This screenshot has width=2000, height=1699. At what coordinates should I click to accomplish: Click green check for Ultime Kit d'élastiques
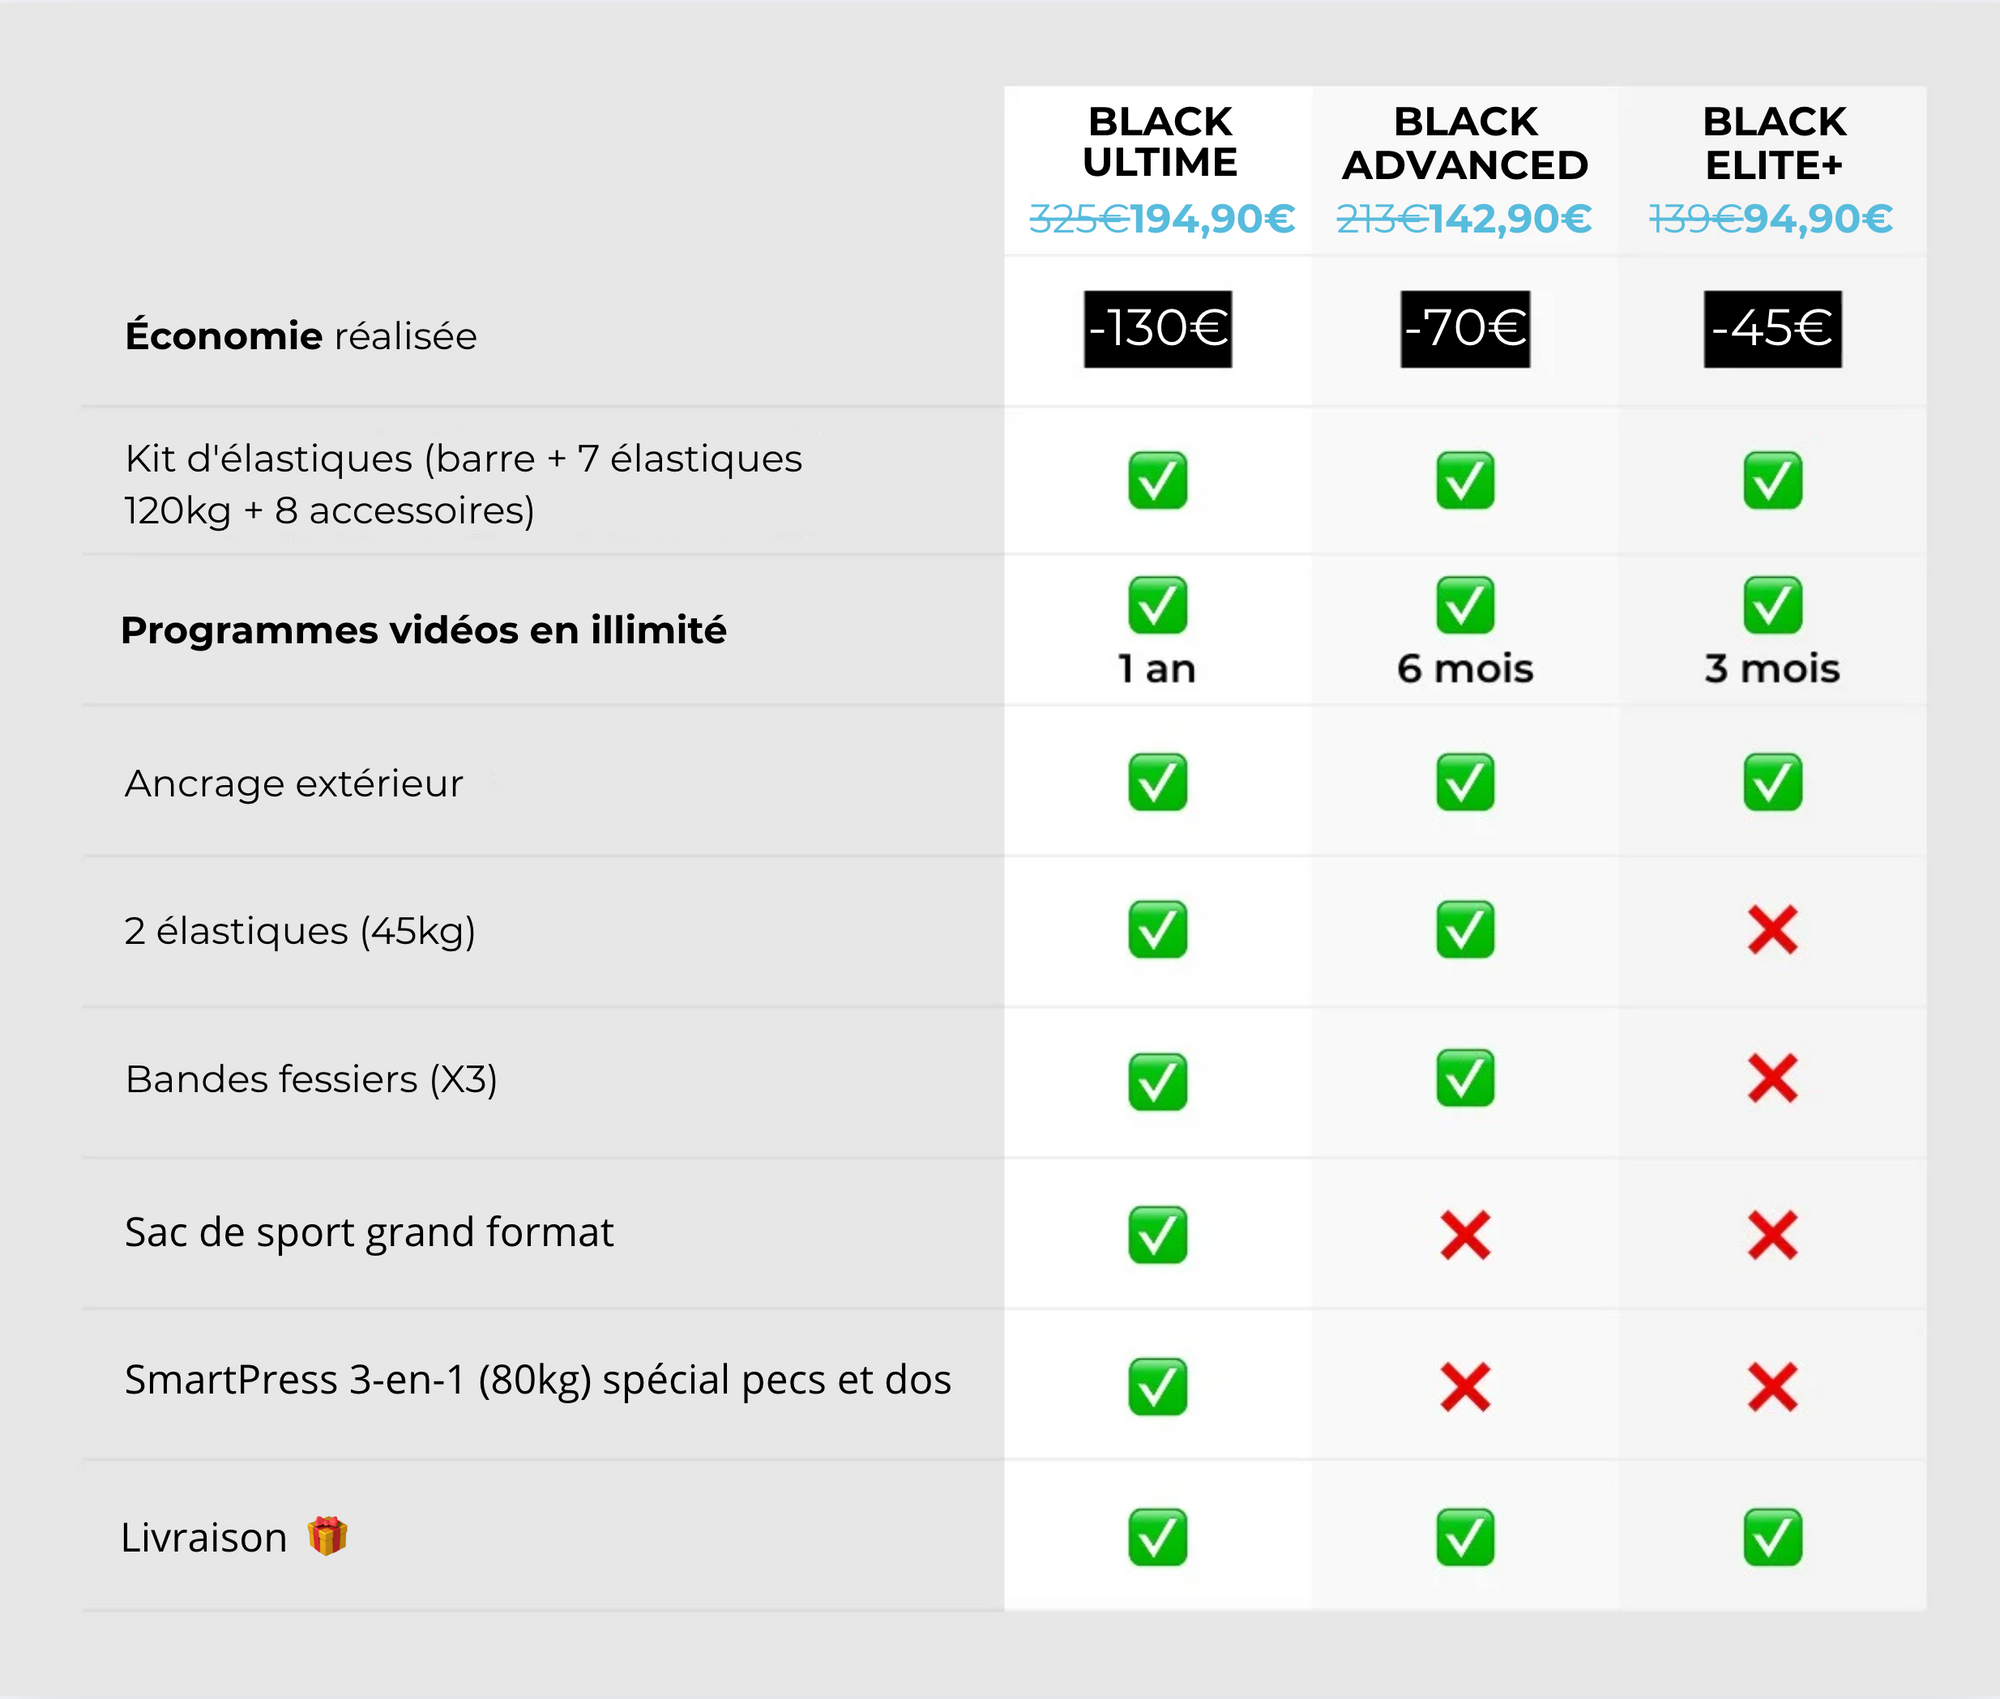click(1157, 481)
